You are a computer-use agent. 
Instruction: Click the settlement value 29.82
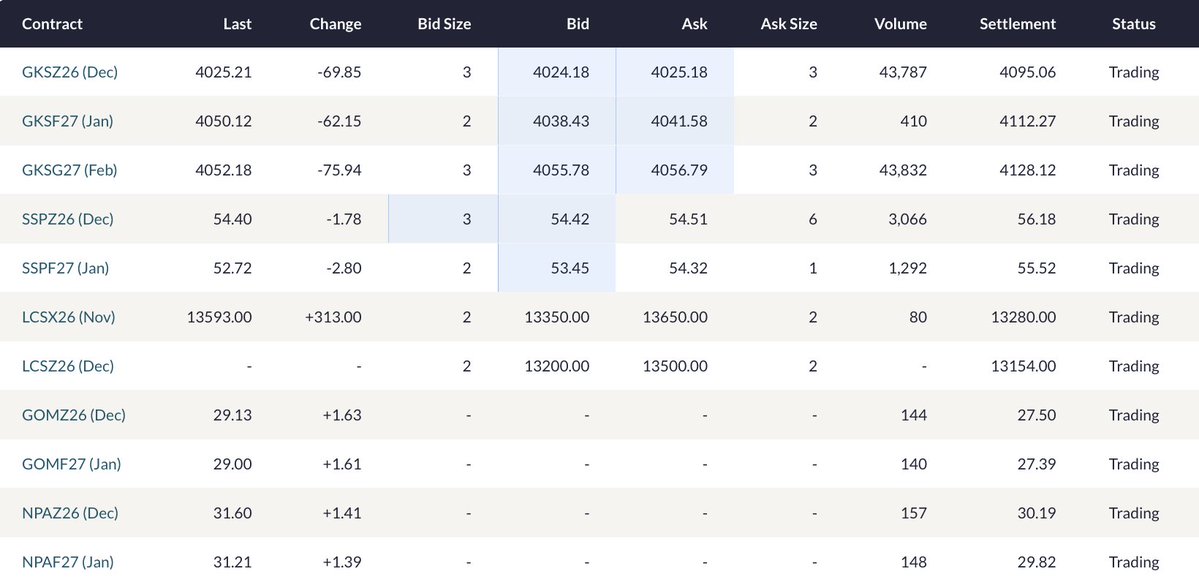click(1038, 561)
